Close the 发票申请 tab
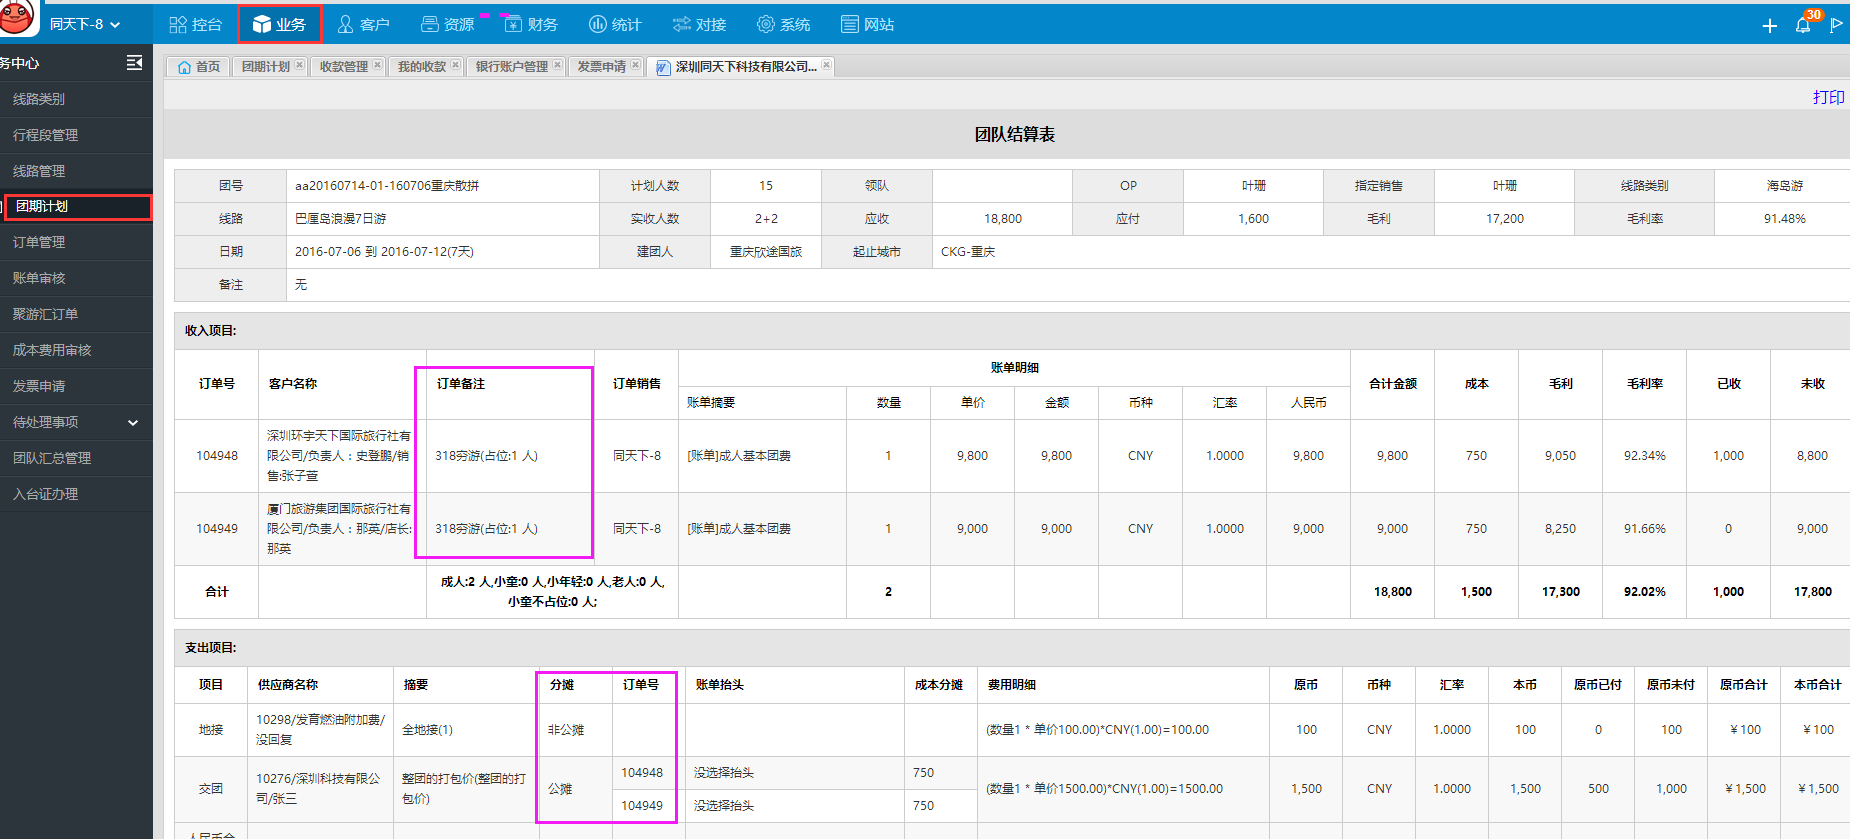 [635, 65]
